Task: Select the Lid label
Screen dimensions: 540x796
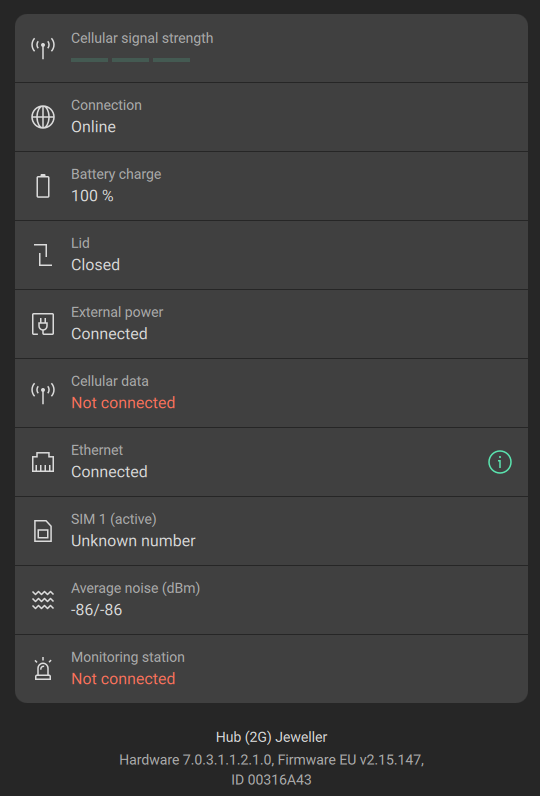Action: click(x=80, y=243)
